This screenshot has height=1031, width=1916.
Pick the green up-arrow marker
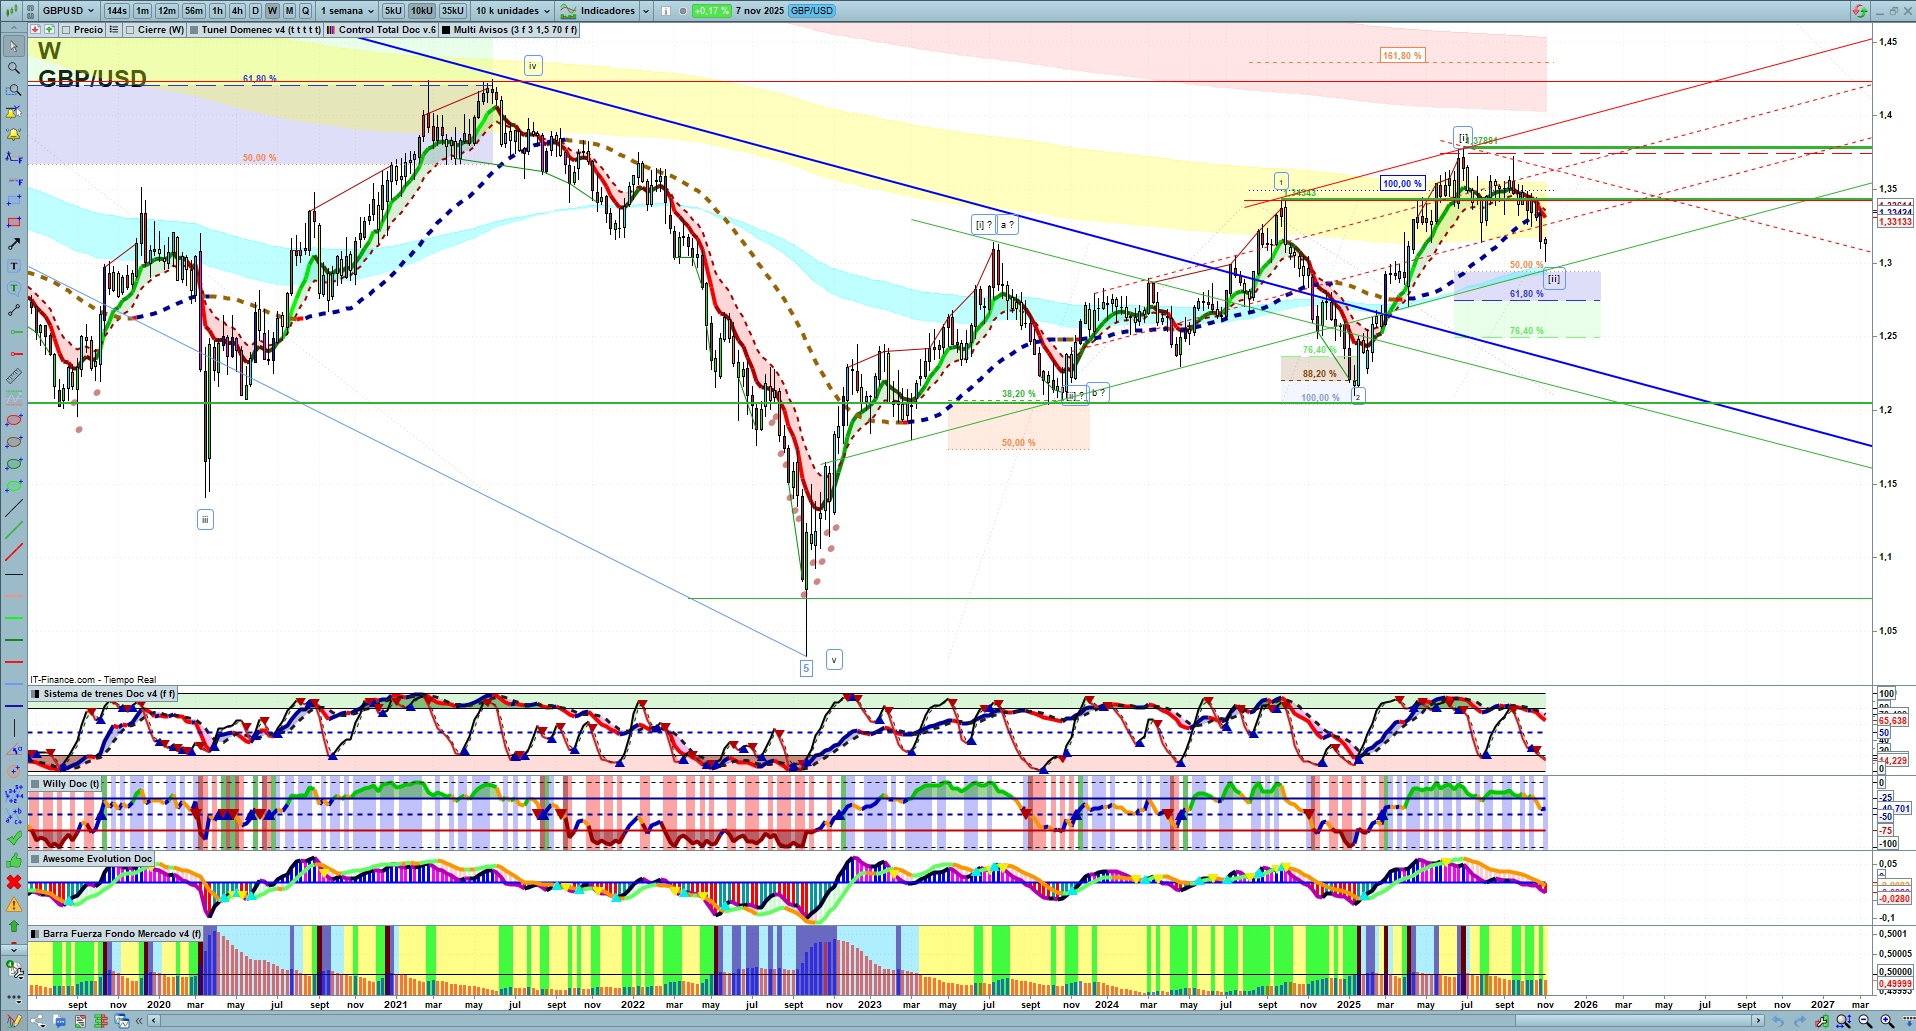14,926
